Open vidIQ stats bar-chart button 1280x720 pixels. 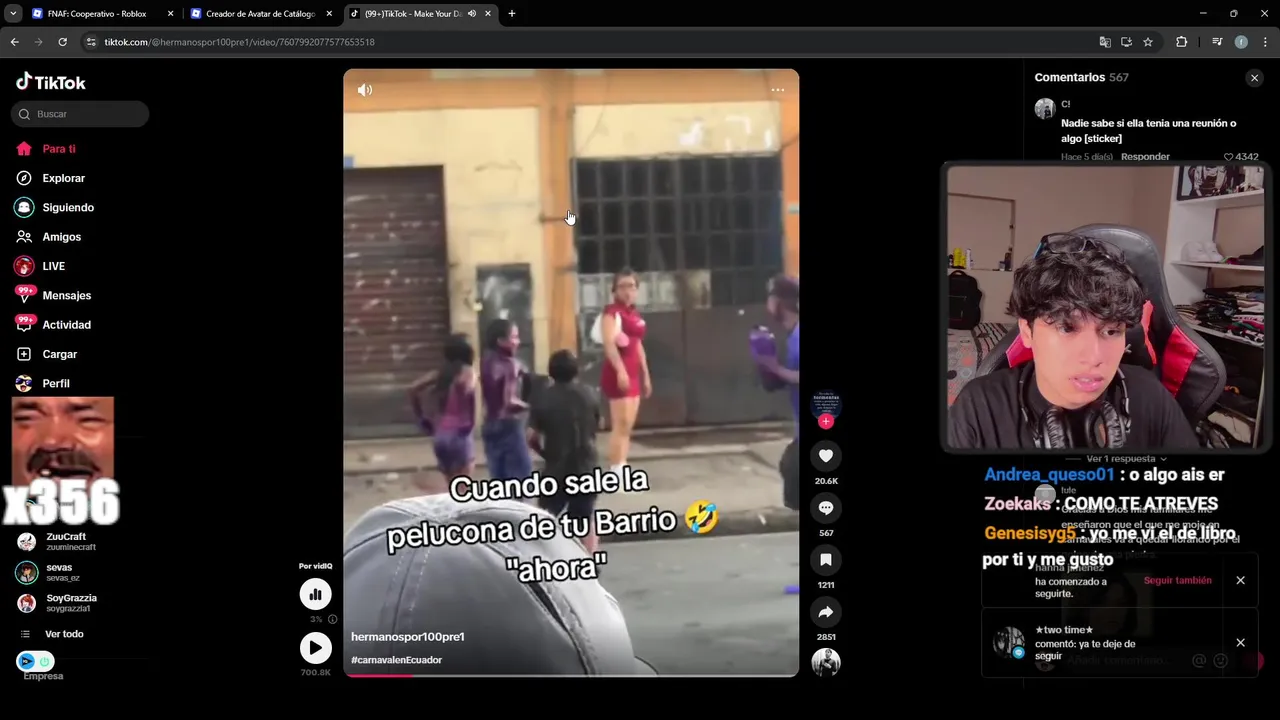[x=315, y=595]
